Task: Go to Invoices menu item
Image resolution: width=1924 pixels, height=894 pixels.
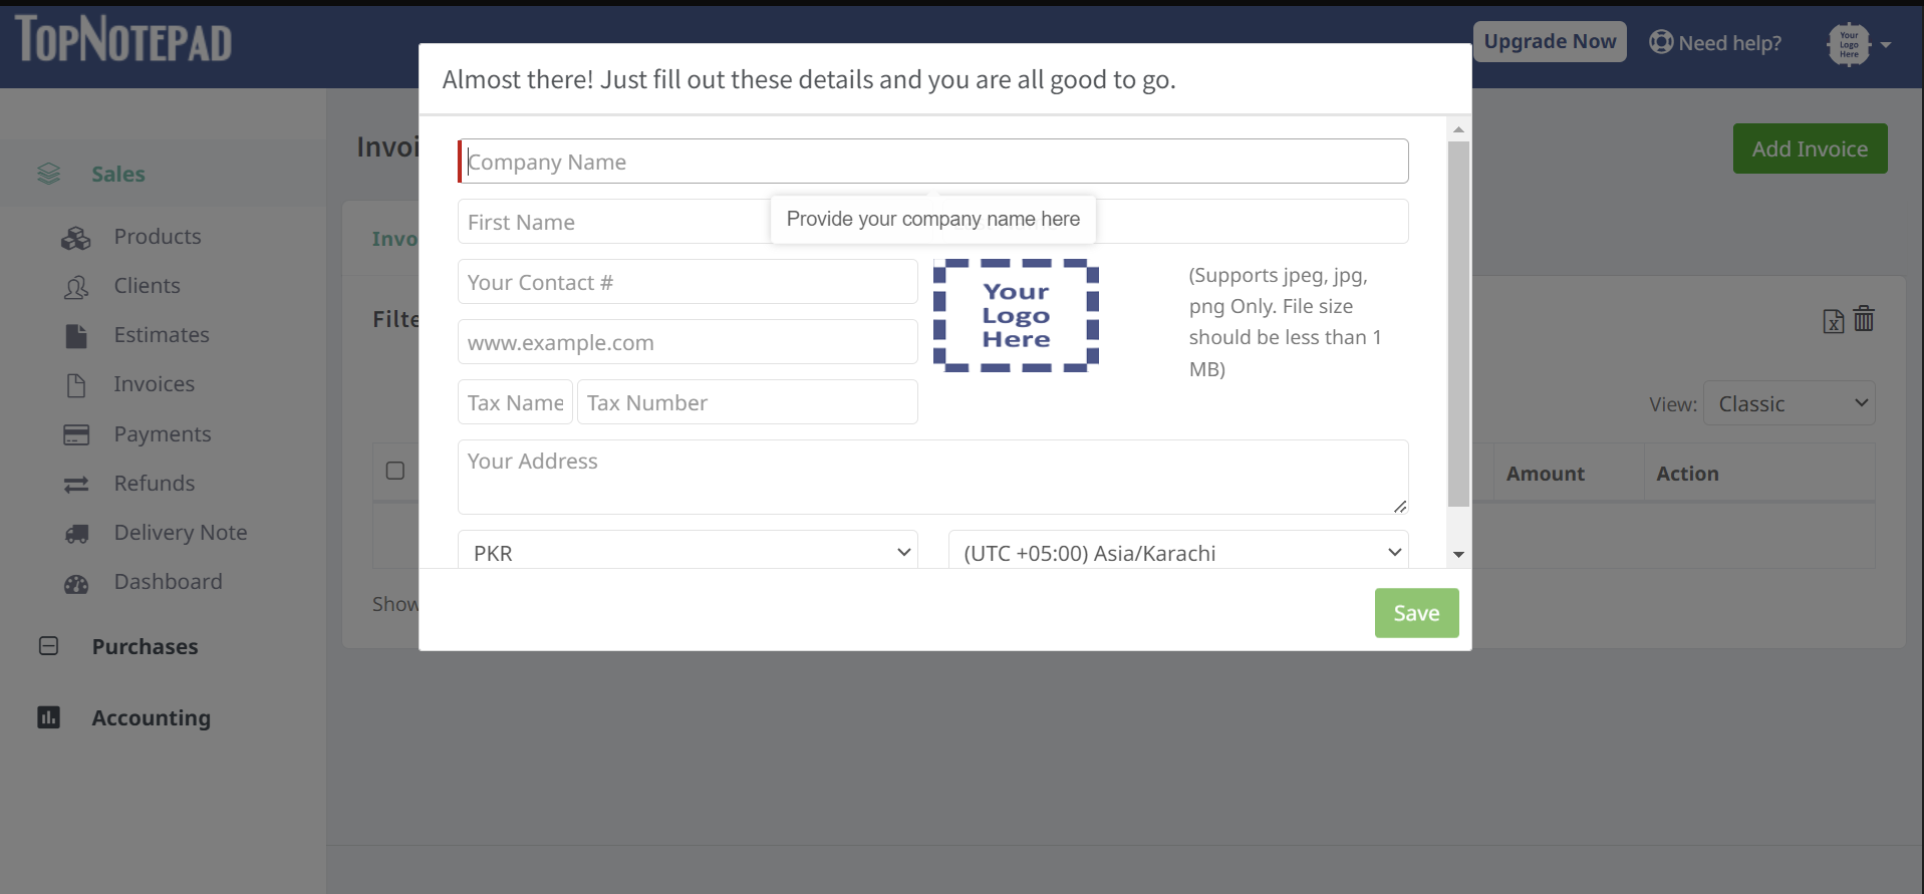Action: [154, 383]
